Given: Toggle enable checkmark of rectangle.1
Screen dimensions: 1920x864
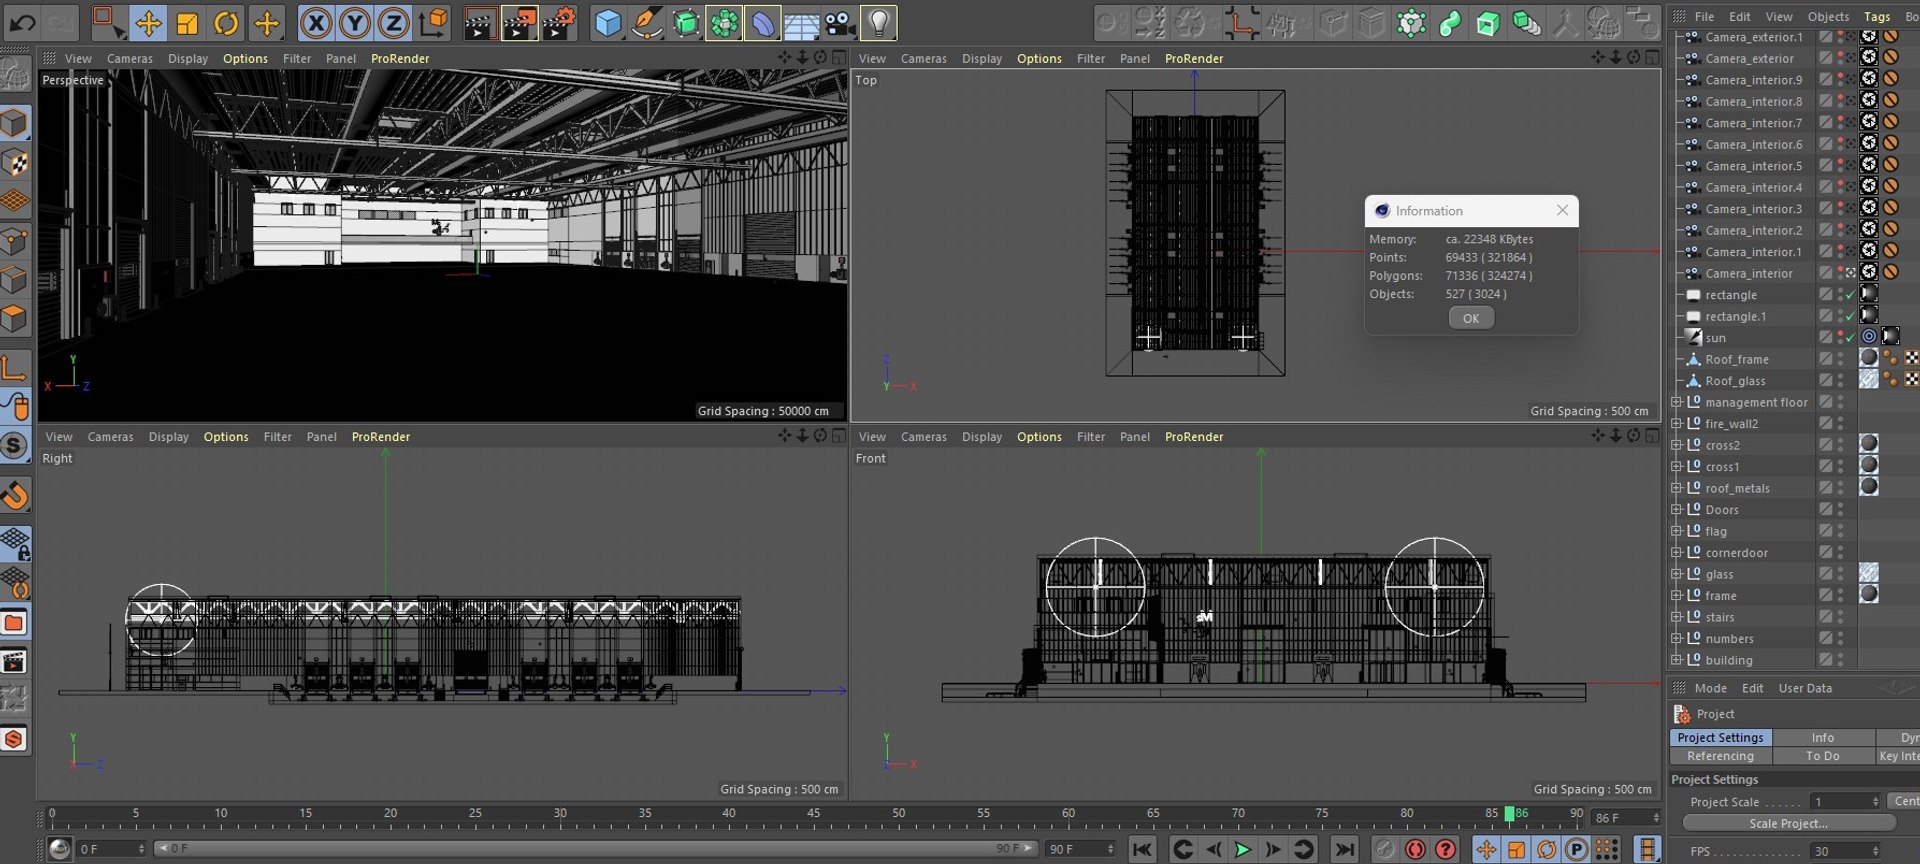Looking at the screenshot, I should click(1850, 317).
